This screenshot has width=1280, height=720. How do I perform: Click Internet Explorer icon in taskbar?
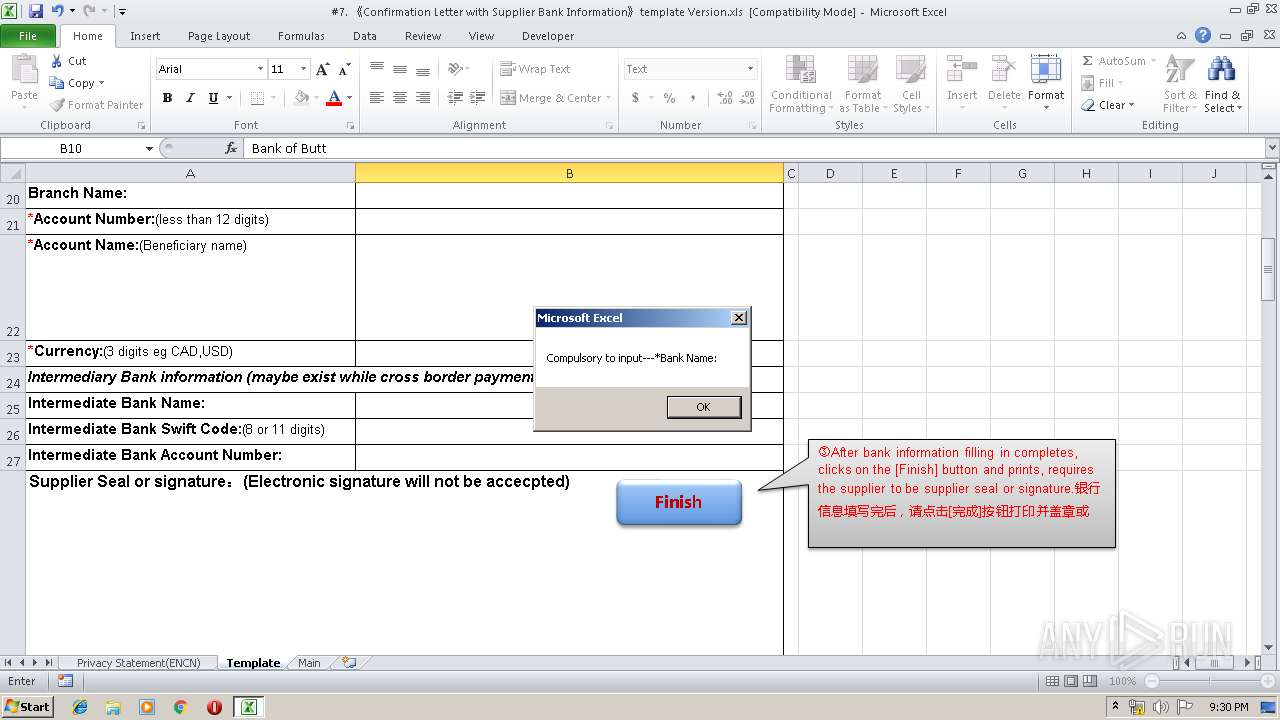80,707
